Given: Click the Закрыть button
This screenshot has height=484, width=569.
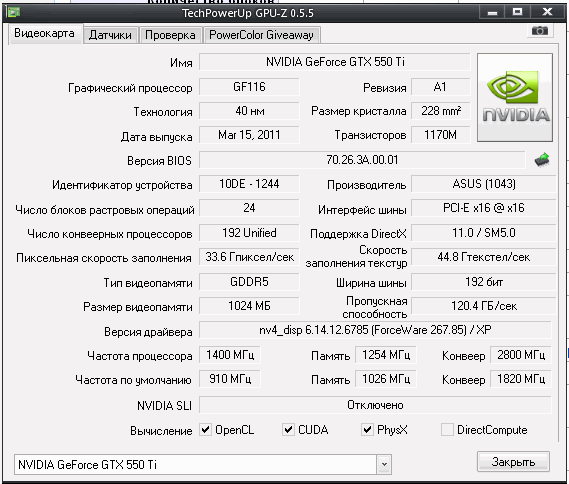Looking at the screenshot, I should click(513, 462).
